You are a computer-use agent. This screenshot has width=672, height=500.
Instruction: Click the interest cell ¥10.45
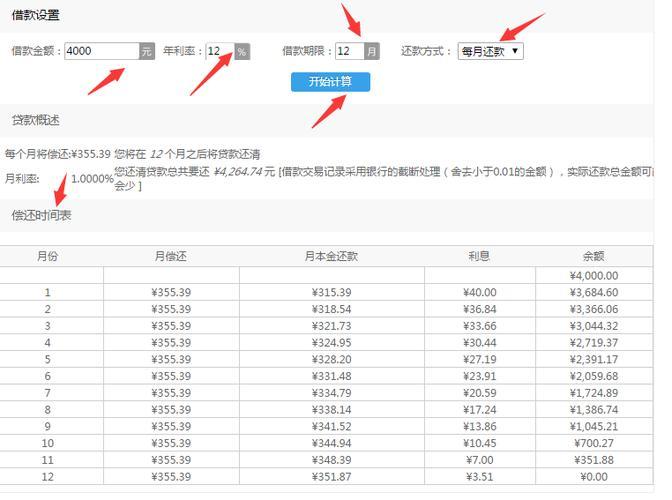480,443
